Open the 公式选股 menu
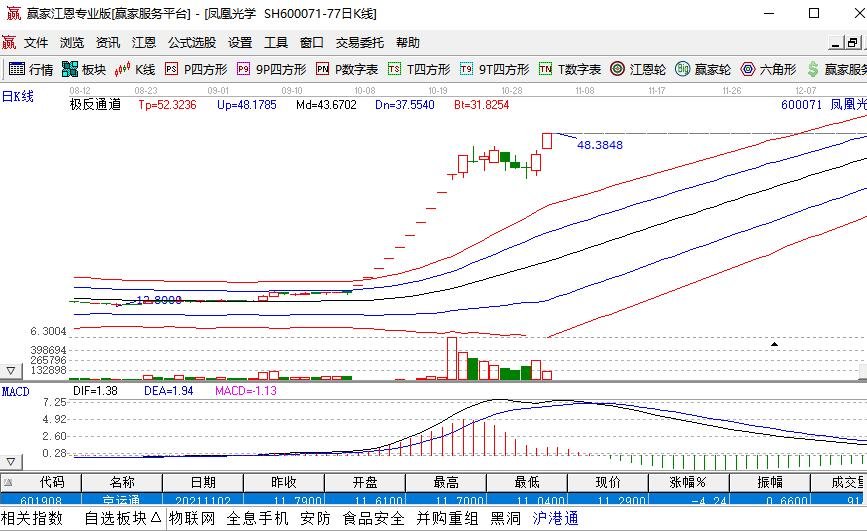Image resolution: width=867 pixels, height=531 pixels. coord(192,43)
